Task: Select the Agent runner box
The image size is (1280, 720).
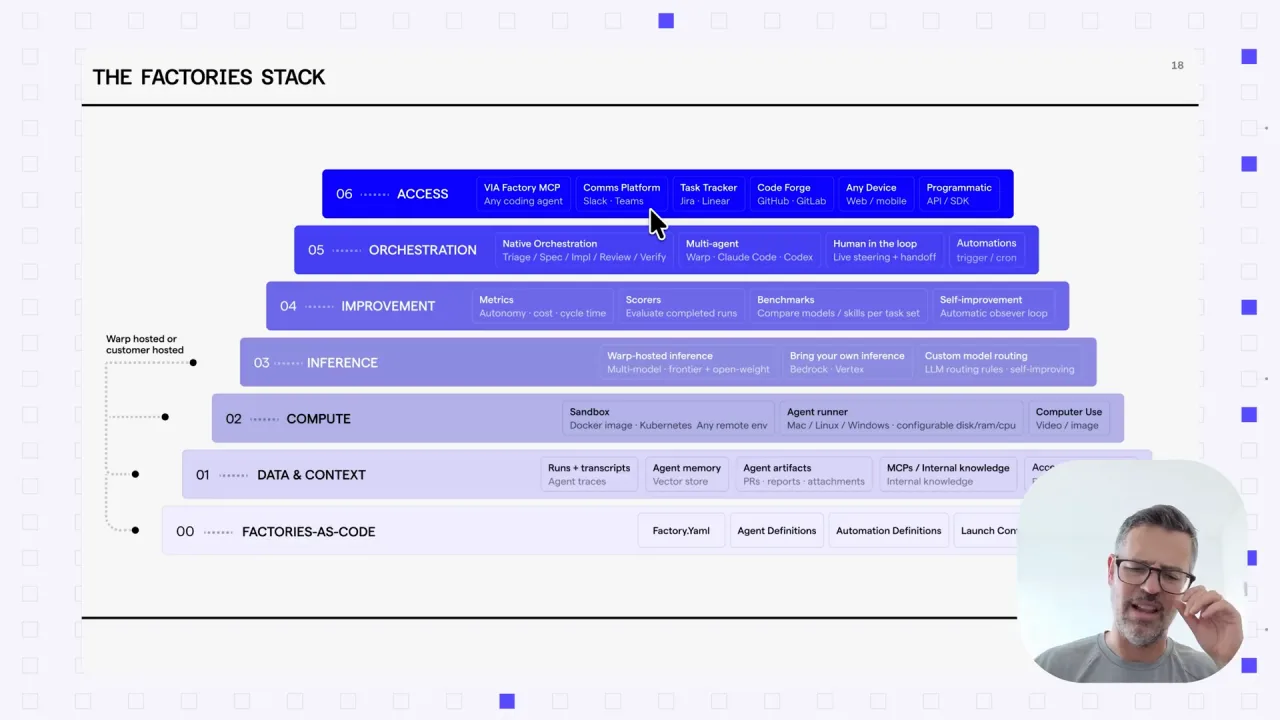Action: click(901, 418)
